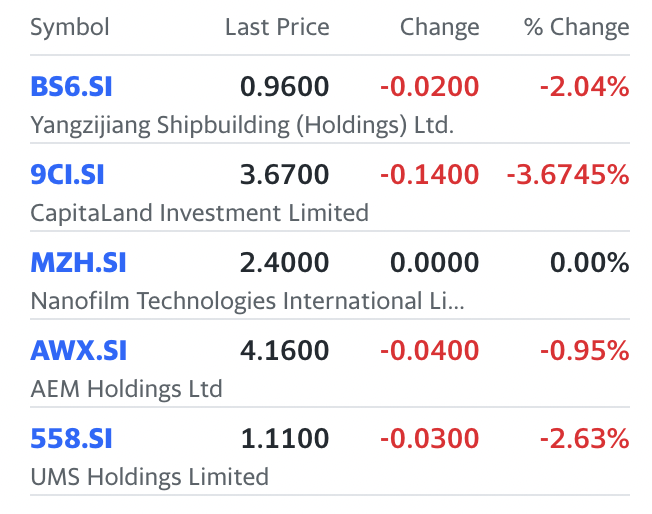Image resolution: width=652 pixels, height=514 pixels.
Task: Click AWX.SI change value -0.0400
Action: 429,351
